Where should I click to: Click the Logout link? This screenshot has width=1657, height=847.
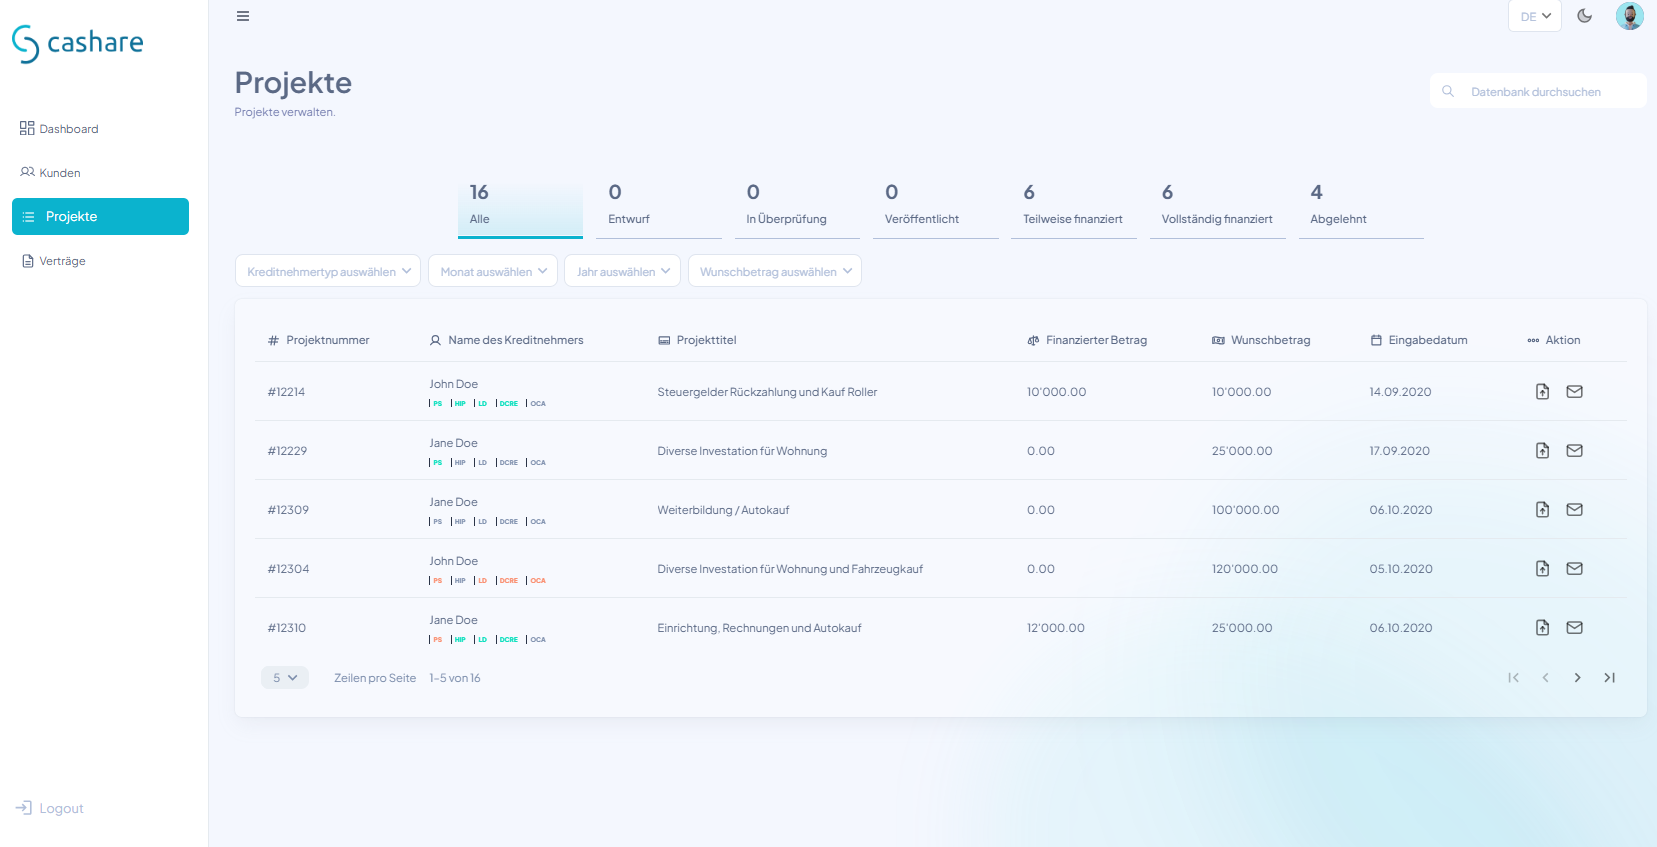pyautogui.click(x=50, y=808)
